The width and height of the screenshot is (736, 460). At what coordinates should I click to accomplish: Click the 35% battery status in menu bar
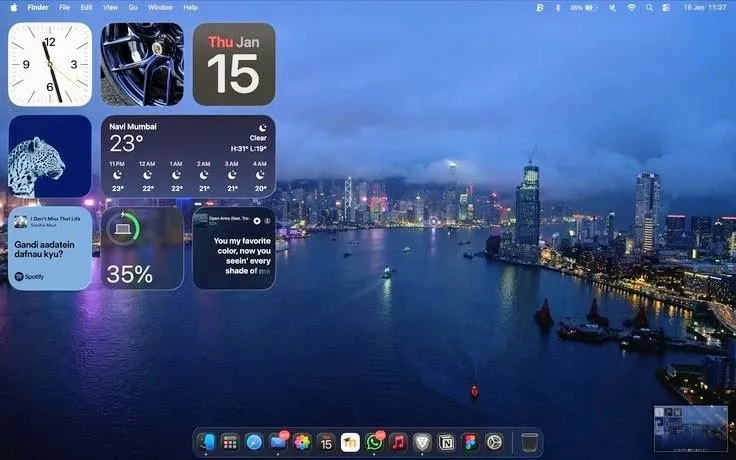tap(583, 8)
